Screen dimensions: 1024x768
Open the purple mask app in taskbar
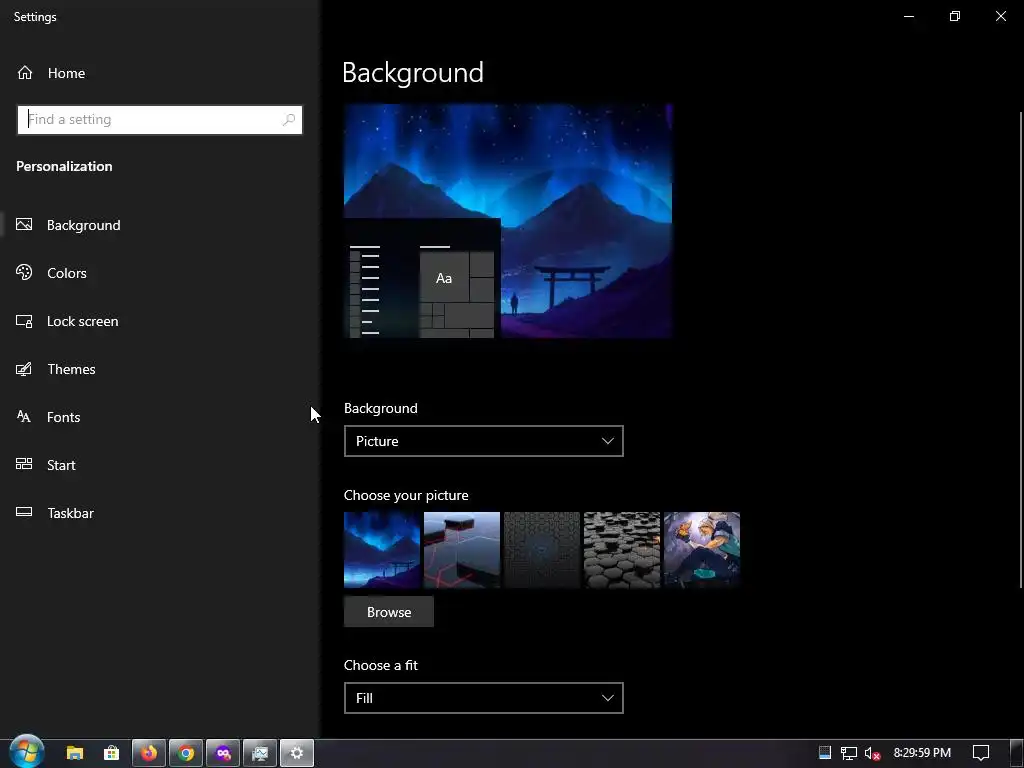(x=223, y=754)
